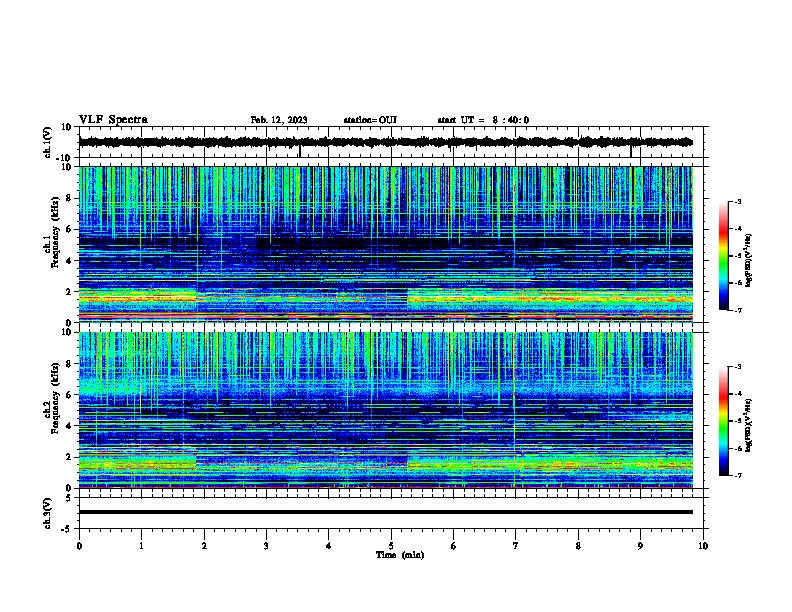Click the "4" kHz tick on ch.2 spectrogram axis
Image resolution: width=792 pixels, height=612 pixels.
(69, 426)
